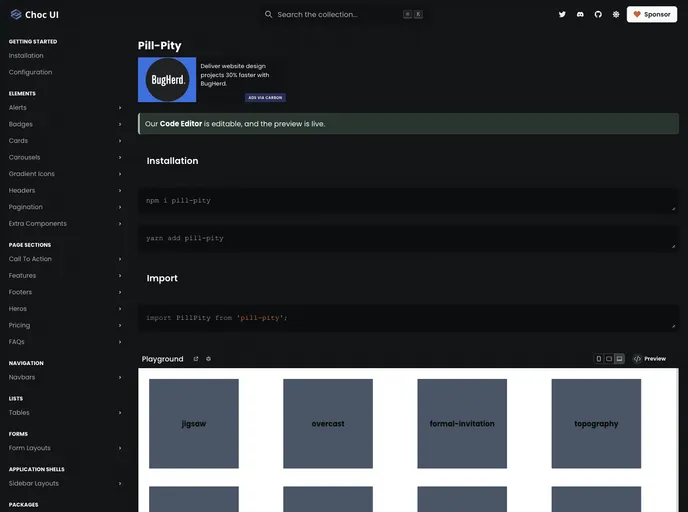Open the Pricing menu item

(65, 325)
